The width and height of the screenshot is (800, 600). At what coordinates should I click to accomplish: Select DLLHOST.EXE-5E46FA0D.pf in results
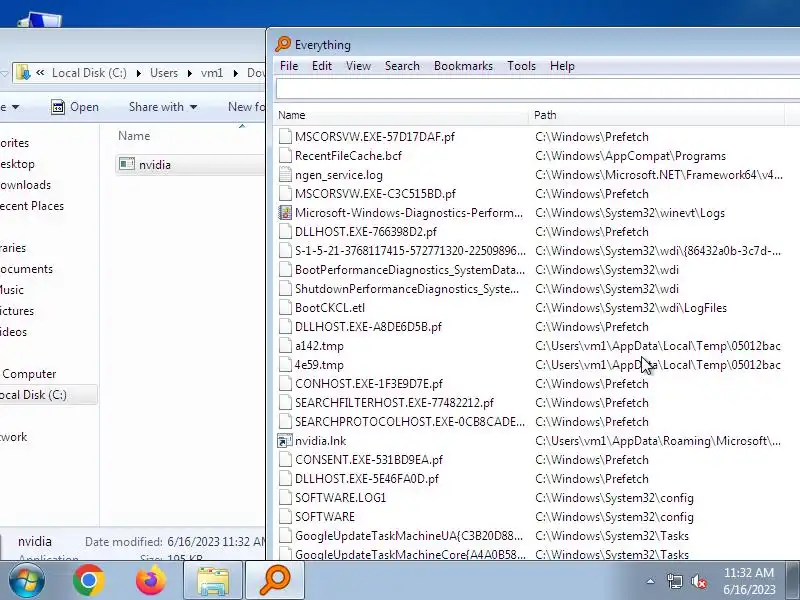coord(366,479)
